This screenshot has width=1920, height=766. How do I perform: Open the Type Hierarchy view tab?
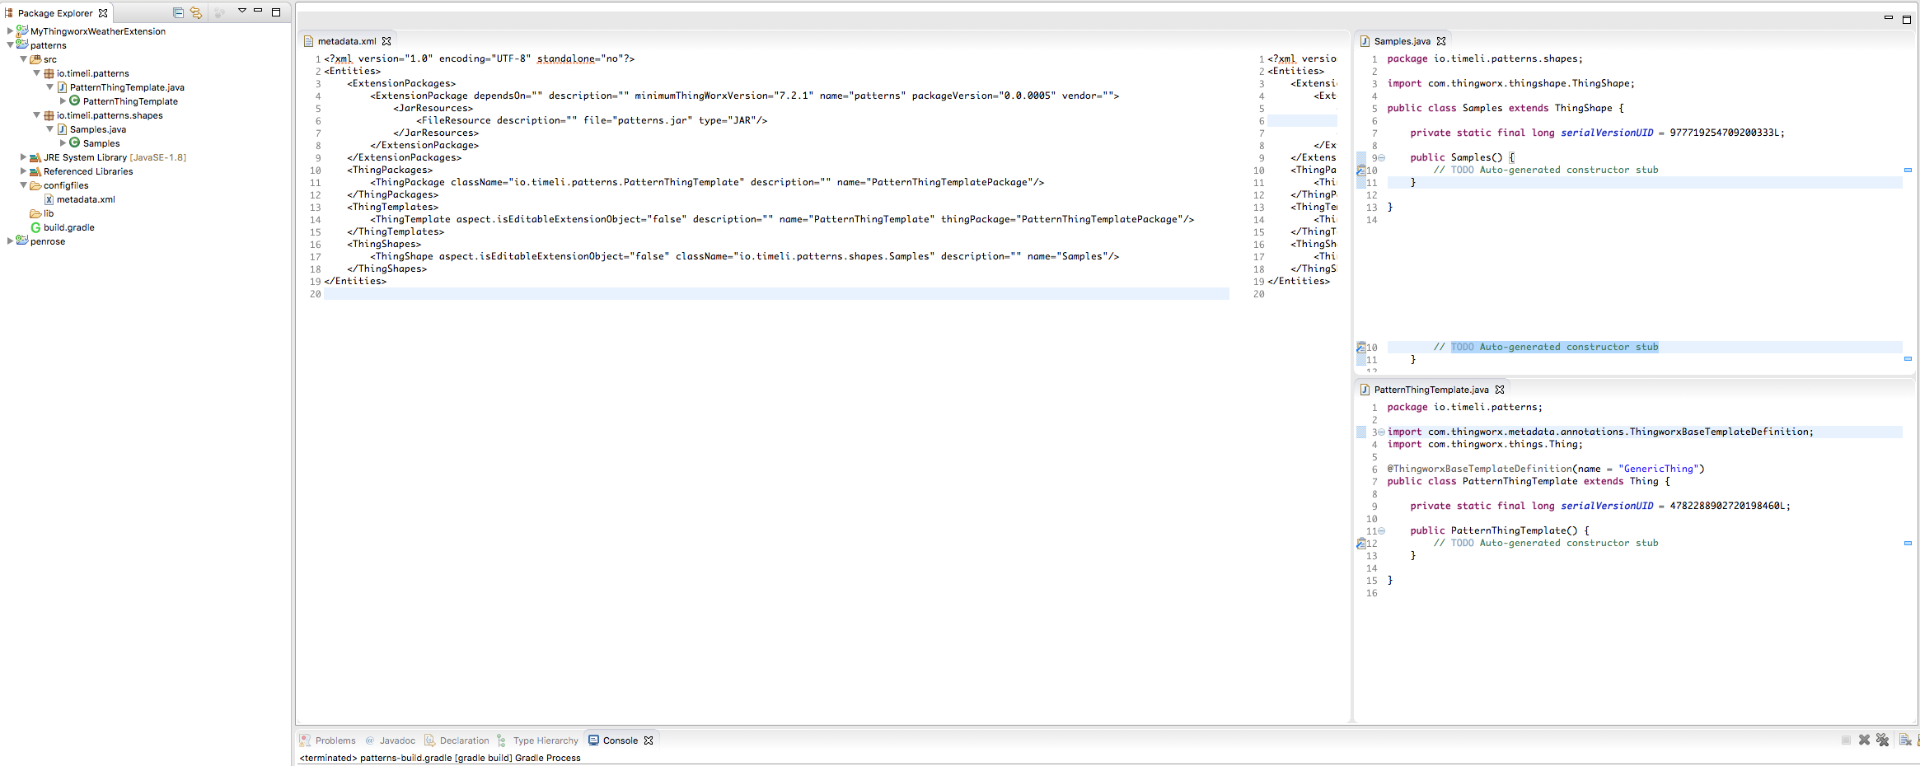(538, 741)
